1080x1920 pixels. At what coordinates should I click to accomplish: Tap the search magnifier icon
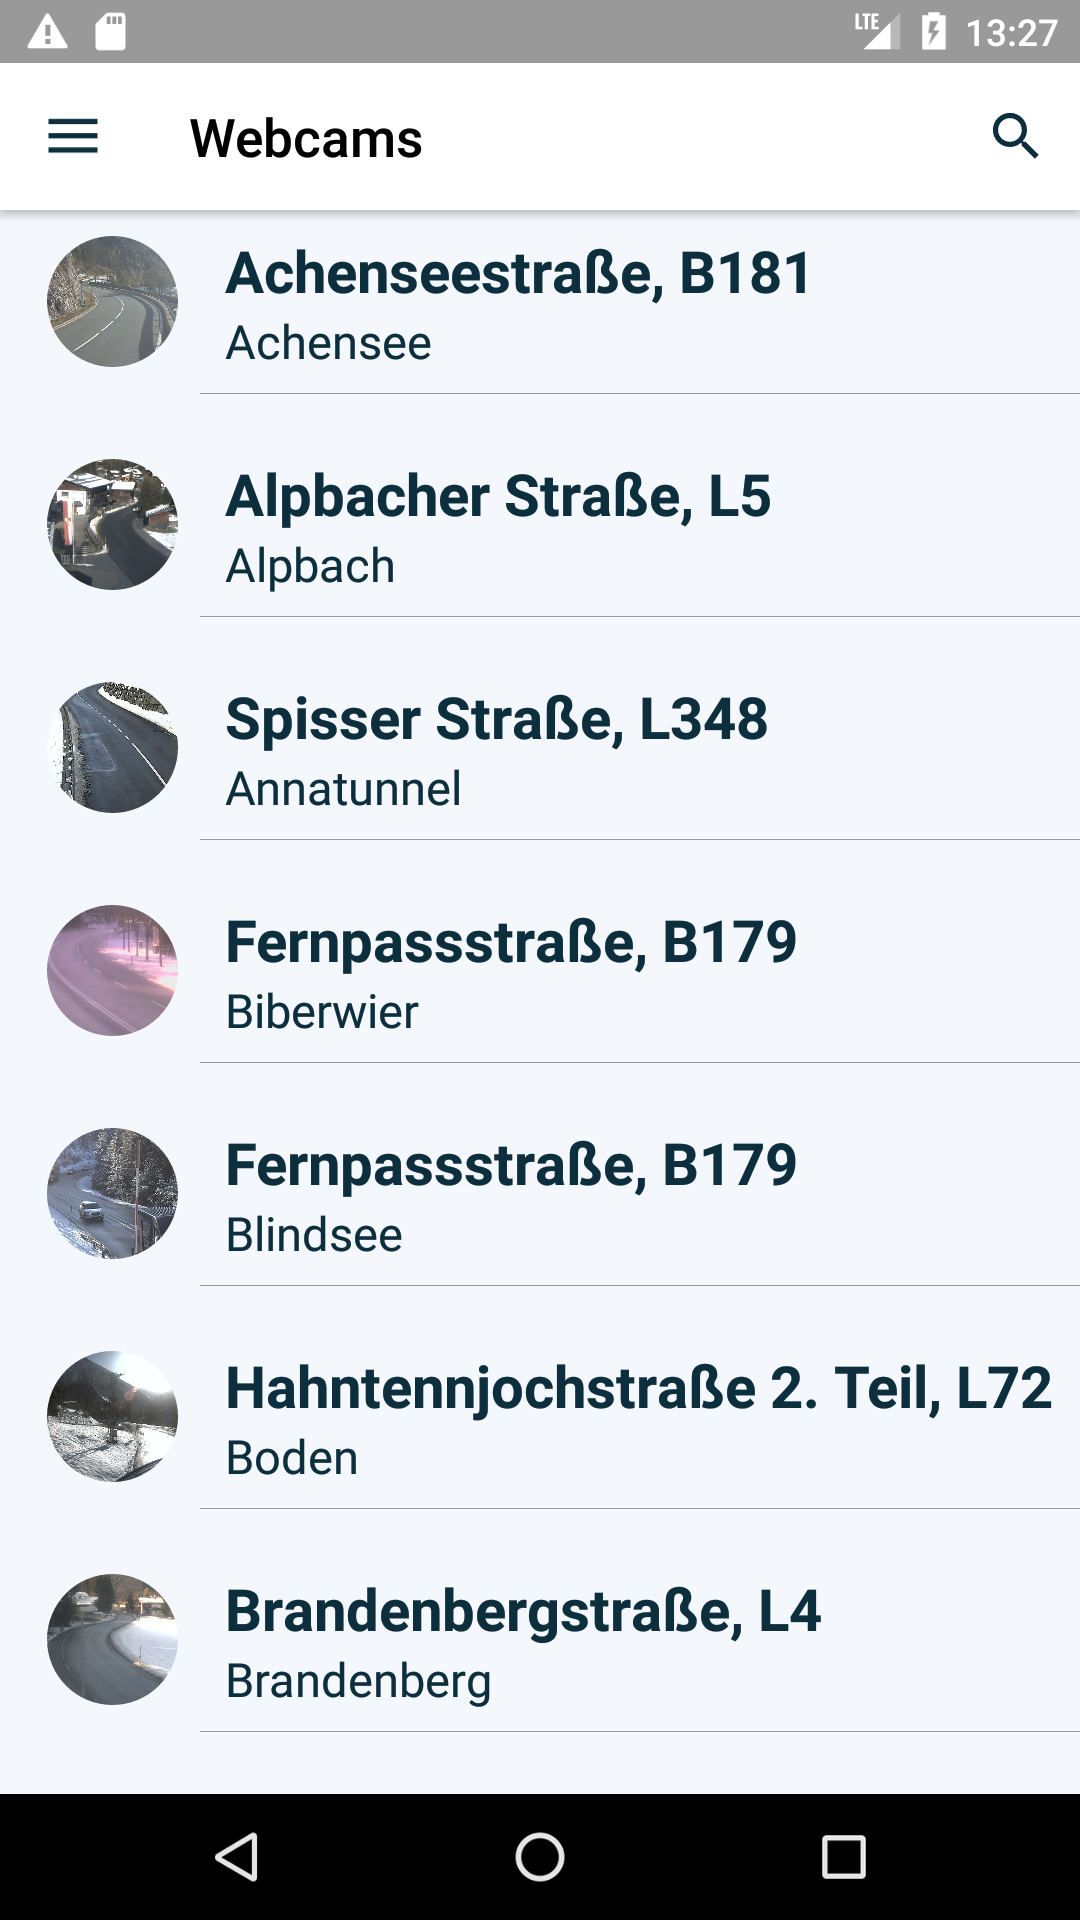(1015, 136)
